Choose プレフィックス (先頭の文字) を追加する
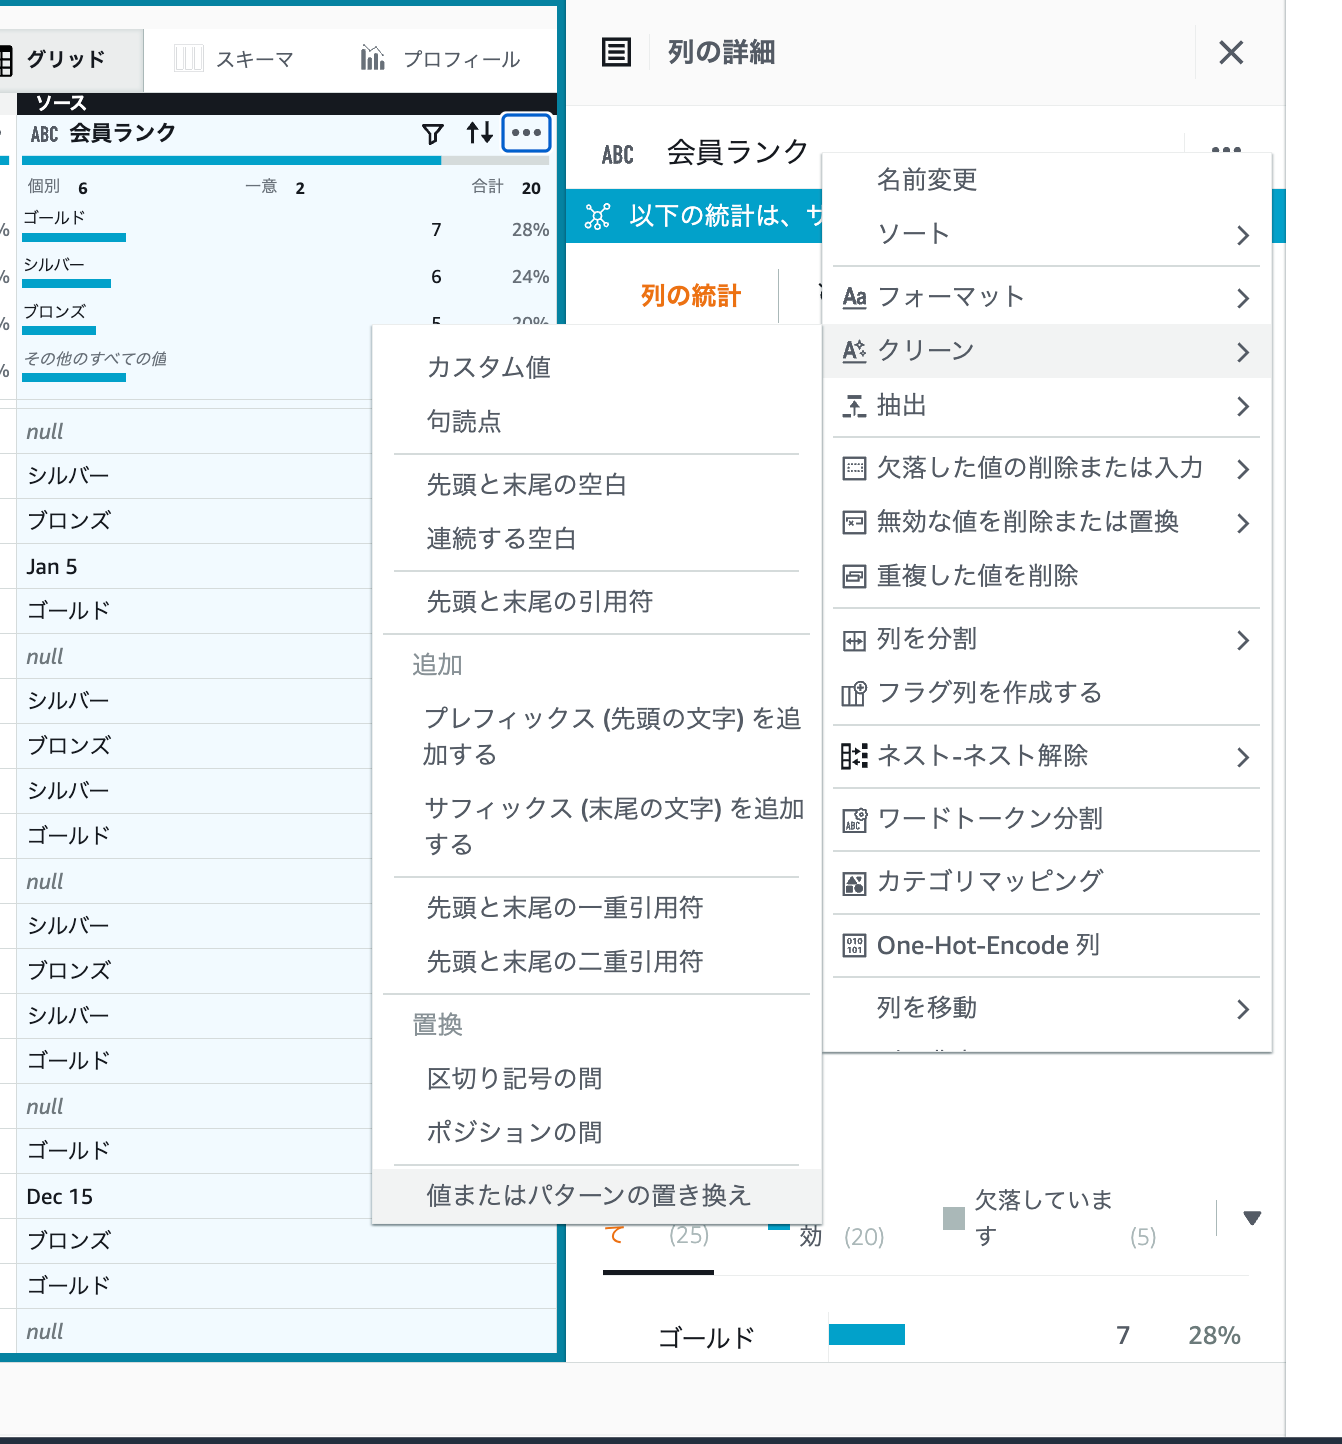Viewport: 1342px width, 1444px height. 612,736
